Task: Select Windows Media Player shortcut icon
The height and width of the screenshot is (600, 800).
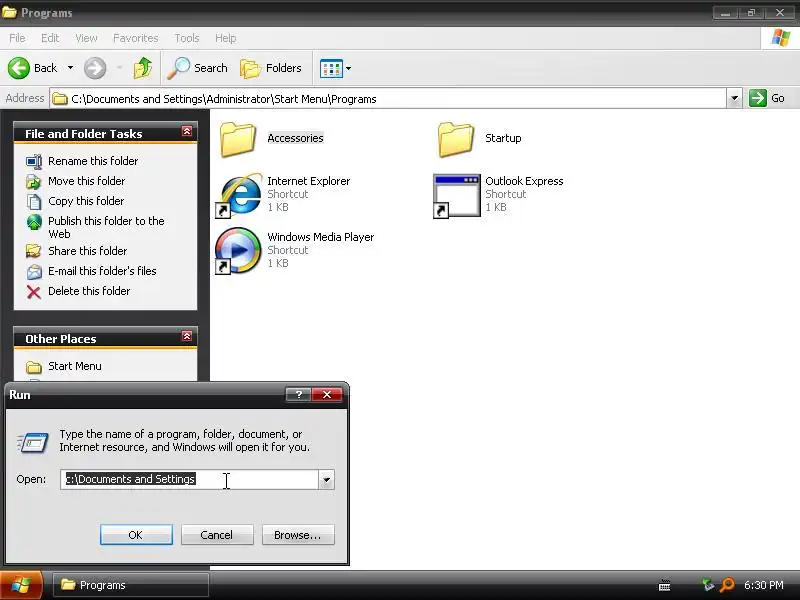Action: pyautogui.click(x=238, y=251)
